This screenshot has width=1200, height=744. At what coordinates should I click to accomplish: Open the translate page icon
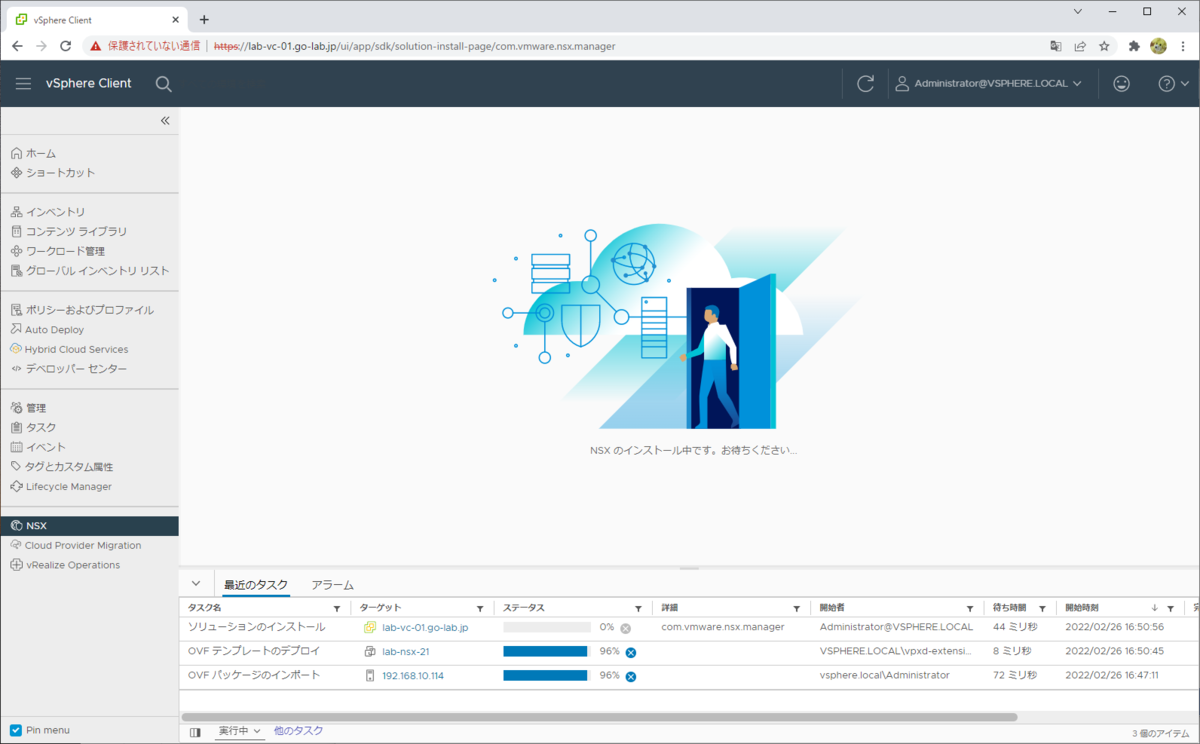point(1056,46)
